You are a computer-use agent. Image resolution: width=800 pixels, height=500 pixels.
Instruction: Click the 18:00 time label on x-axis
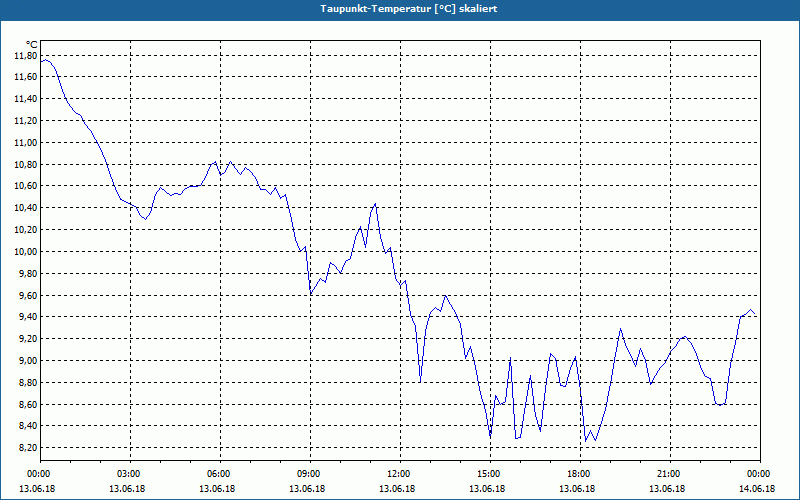(x=581, y=474)
